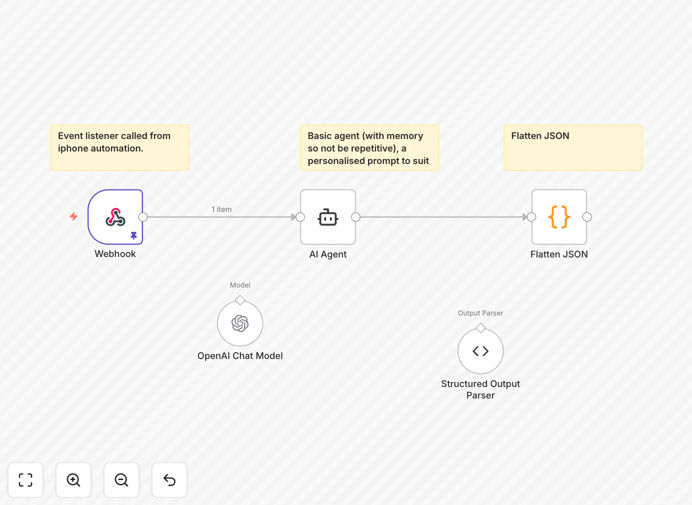Click the Flatten JSON input connector

click(x=531, y=217)
